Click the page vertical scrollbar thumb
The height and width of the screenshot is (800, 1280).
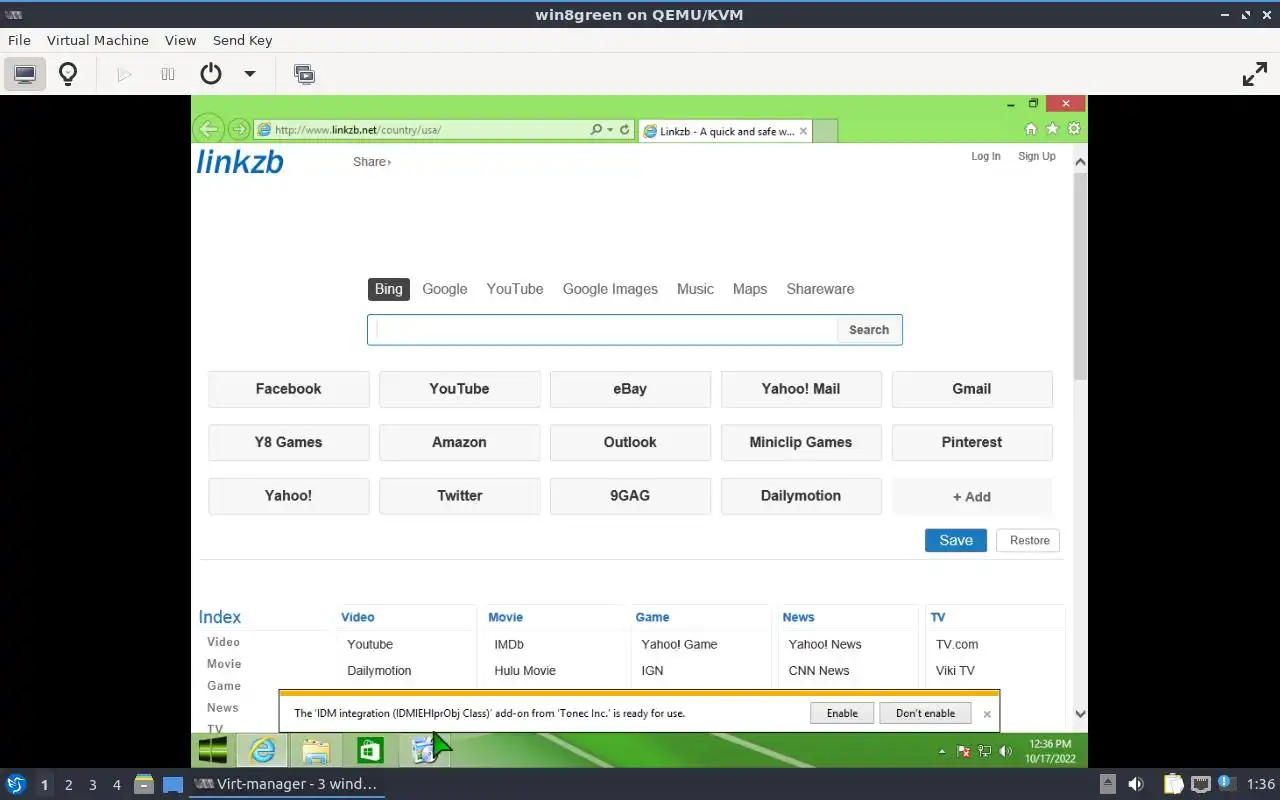(x=1080, y=275)
